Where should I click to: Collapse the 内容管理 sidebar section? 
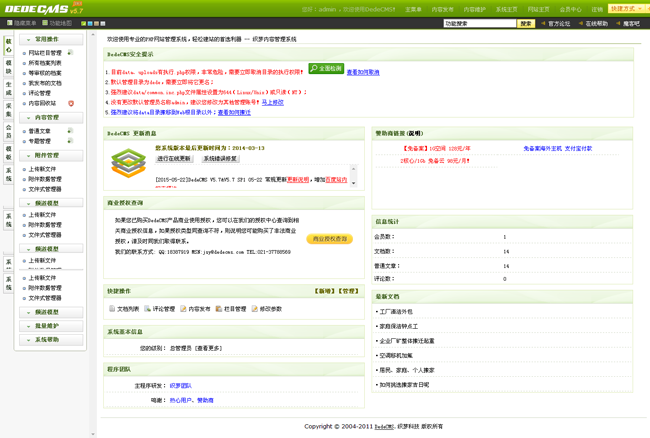[50, 118]
